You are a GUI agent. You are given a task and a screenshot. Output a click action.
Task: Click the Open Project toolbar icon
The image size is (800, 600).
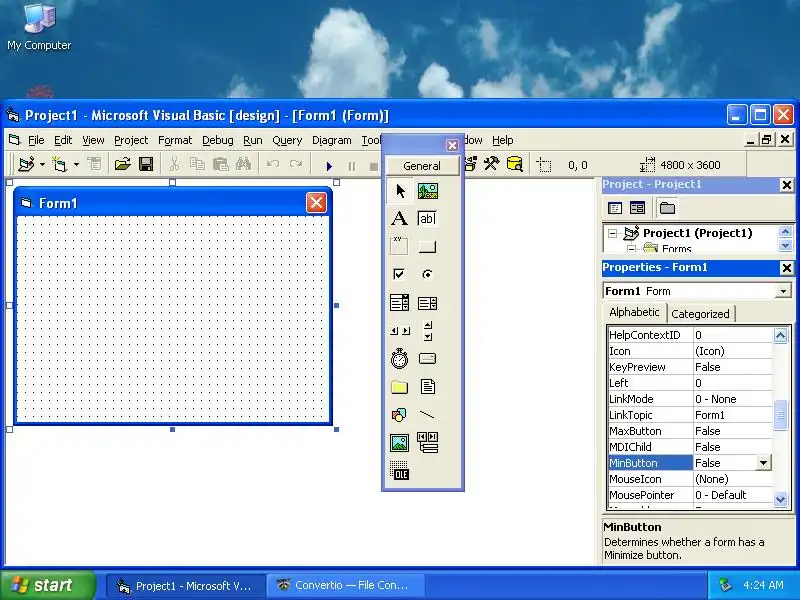tap(122, 164)
